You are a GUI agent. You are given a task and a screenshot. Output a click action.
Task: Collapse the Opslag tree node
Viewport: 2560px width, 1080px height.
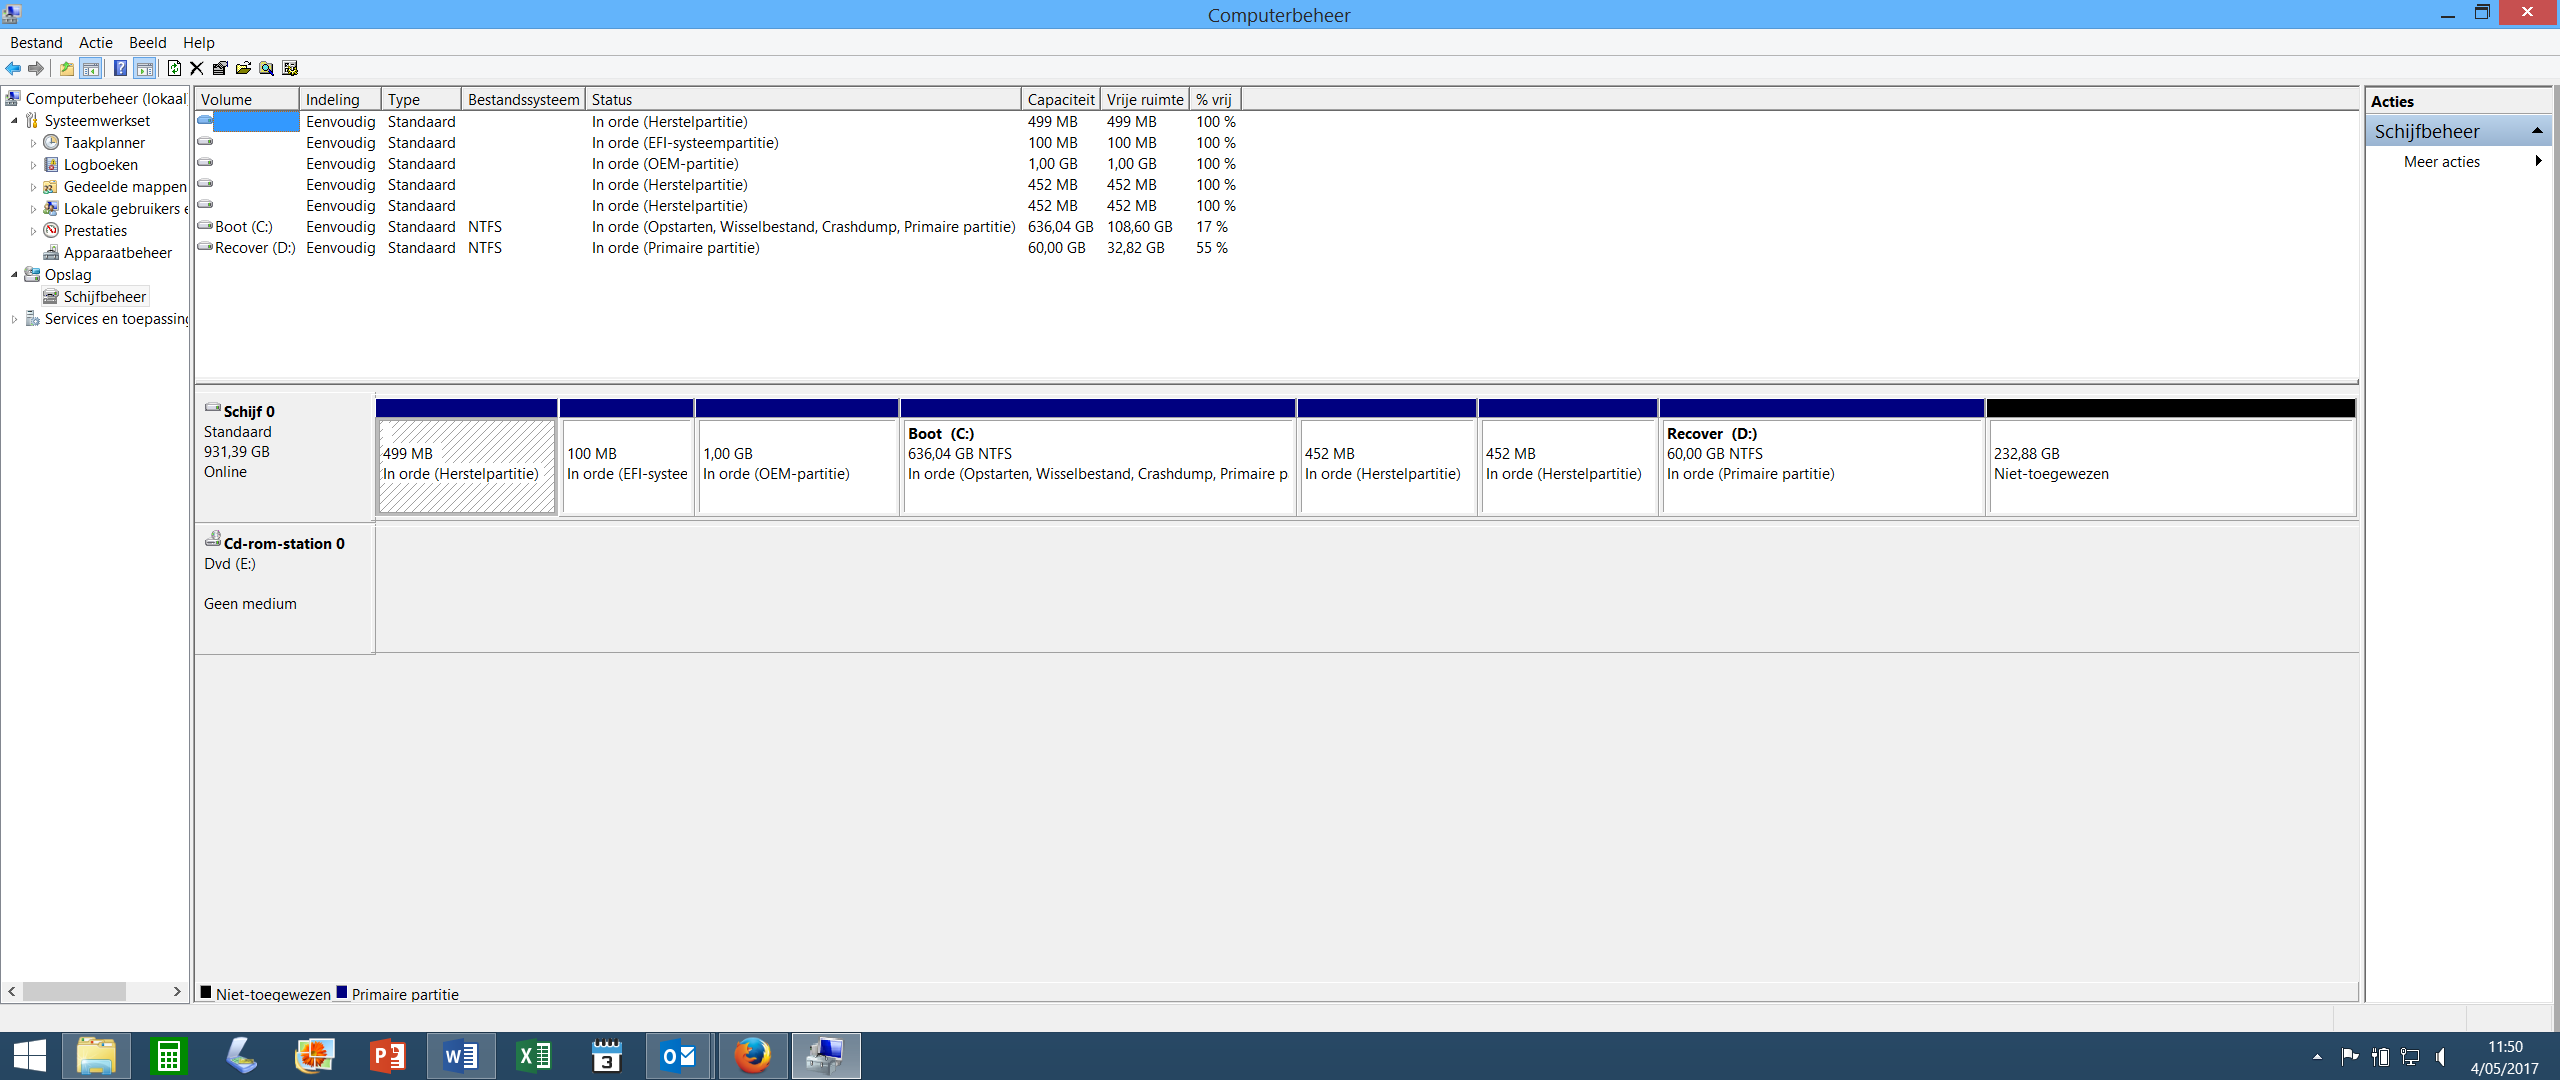(x=14, y=275)
